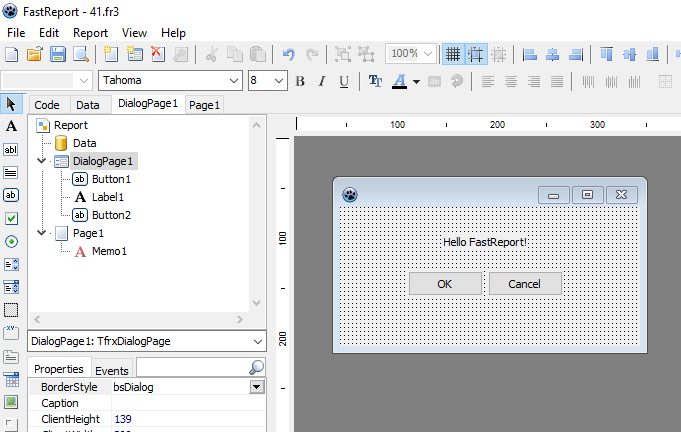
Task: Switch to the Data tab
Action: [88, 105]
